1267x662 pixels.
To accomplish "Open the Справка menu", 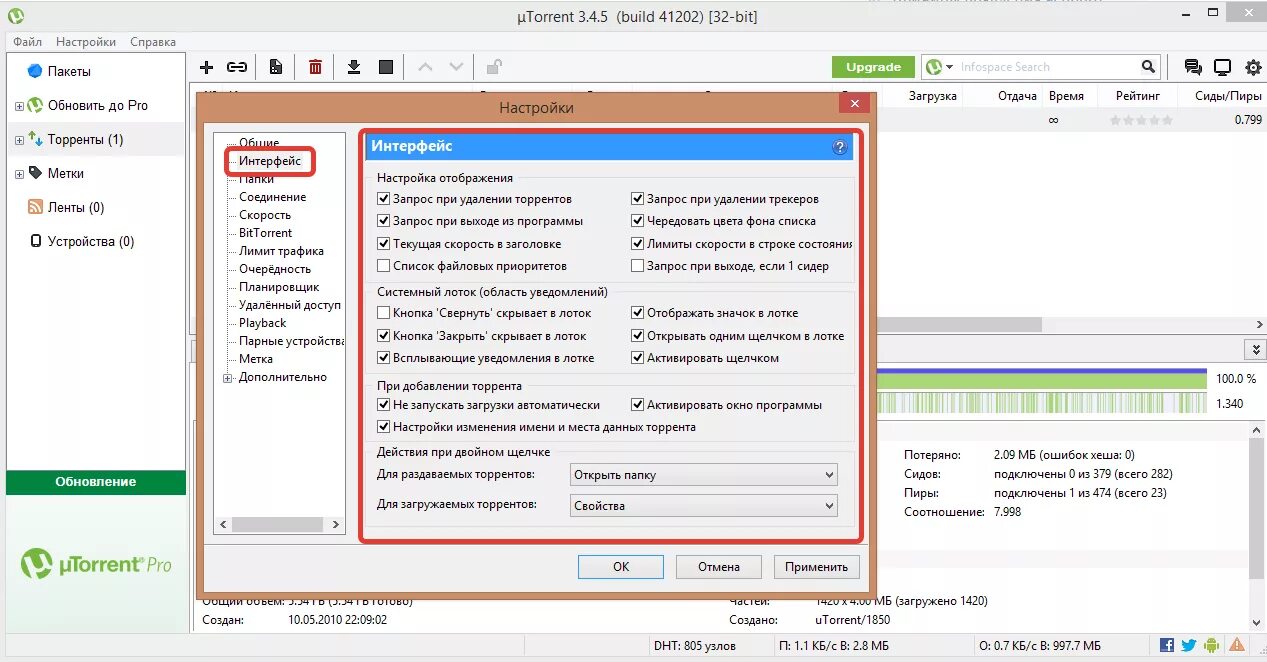I will 153,42.
